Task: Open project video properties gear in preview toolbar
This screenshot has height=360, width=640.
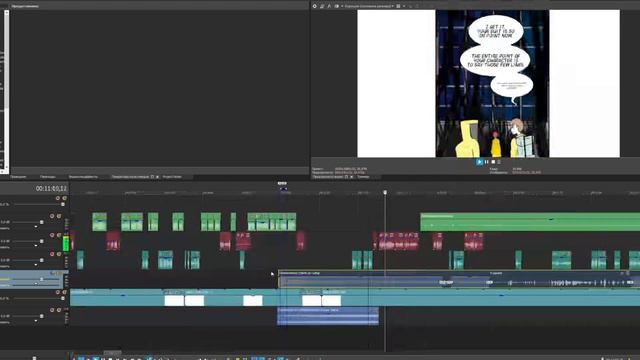Action: pos(315,6)
